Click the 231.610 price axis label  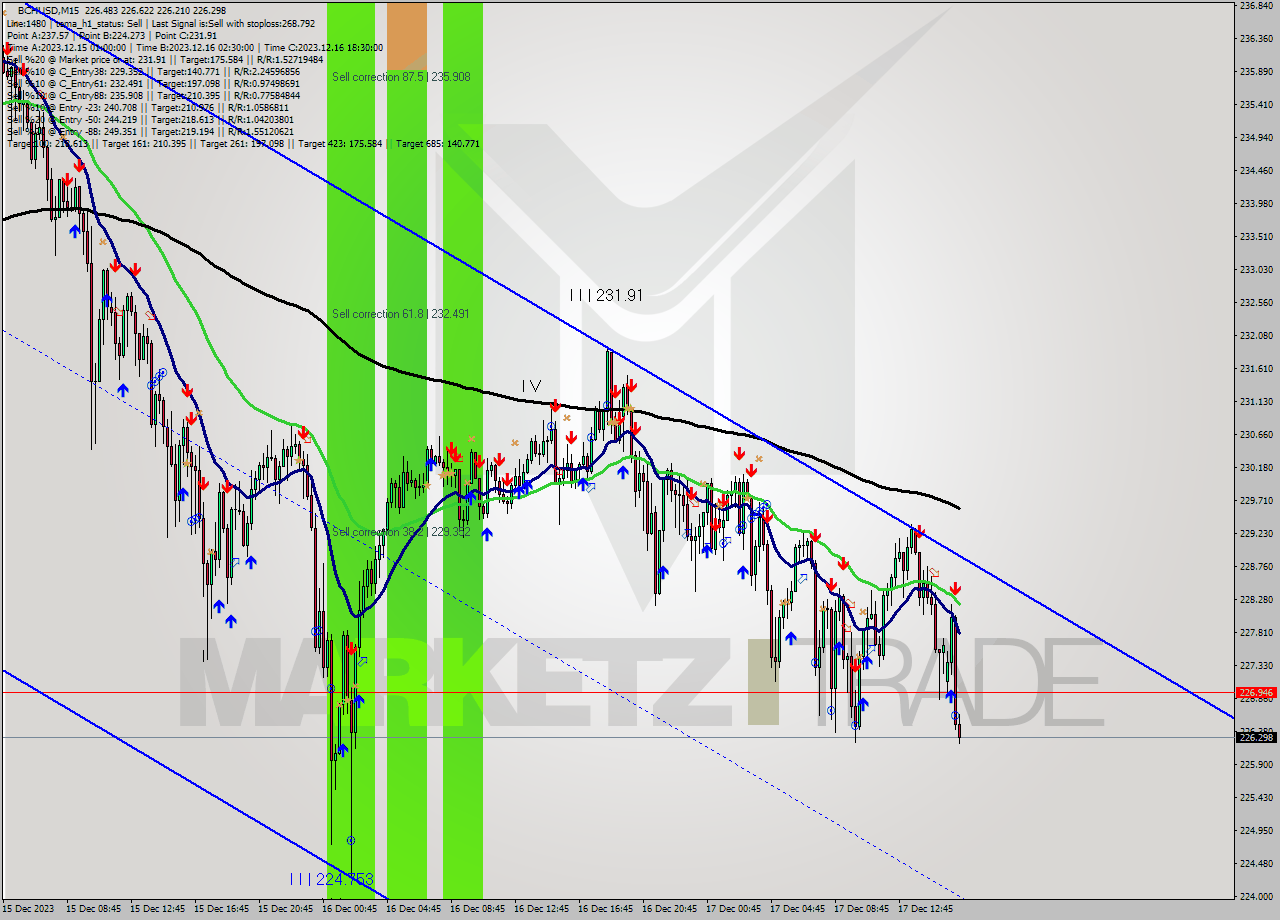[1256, 368]
